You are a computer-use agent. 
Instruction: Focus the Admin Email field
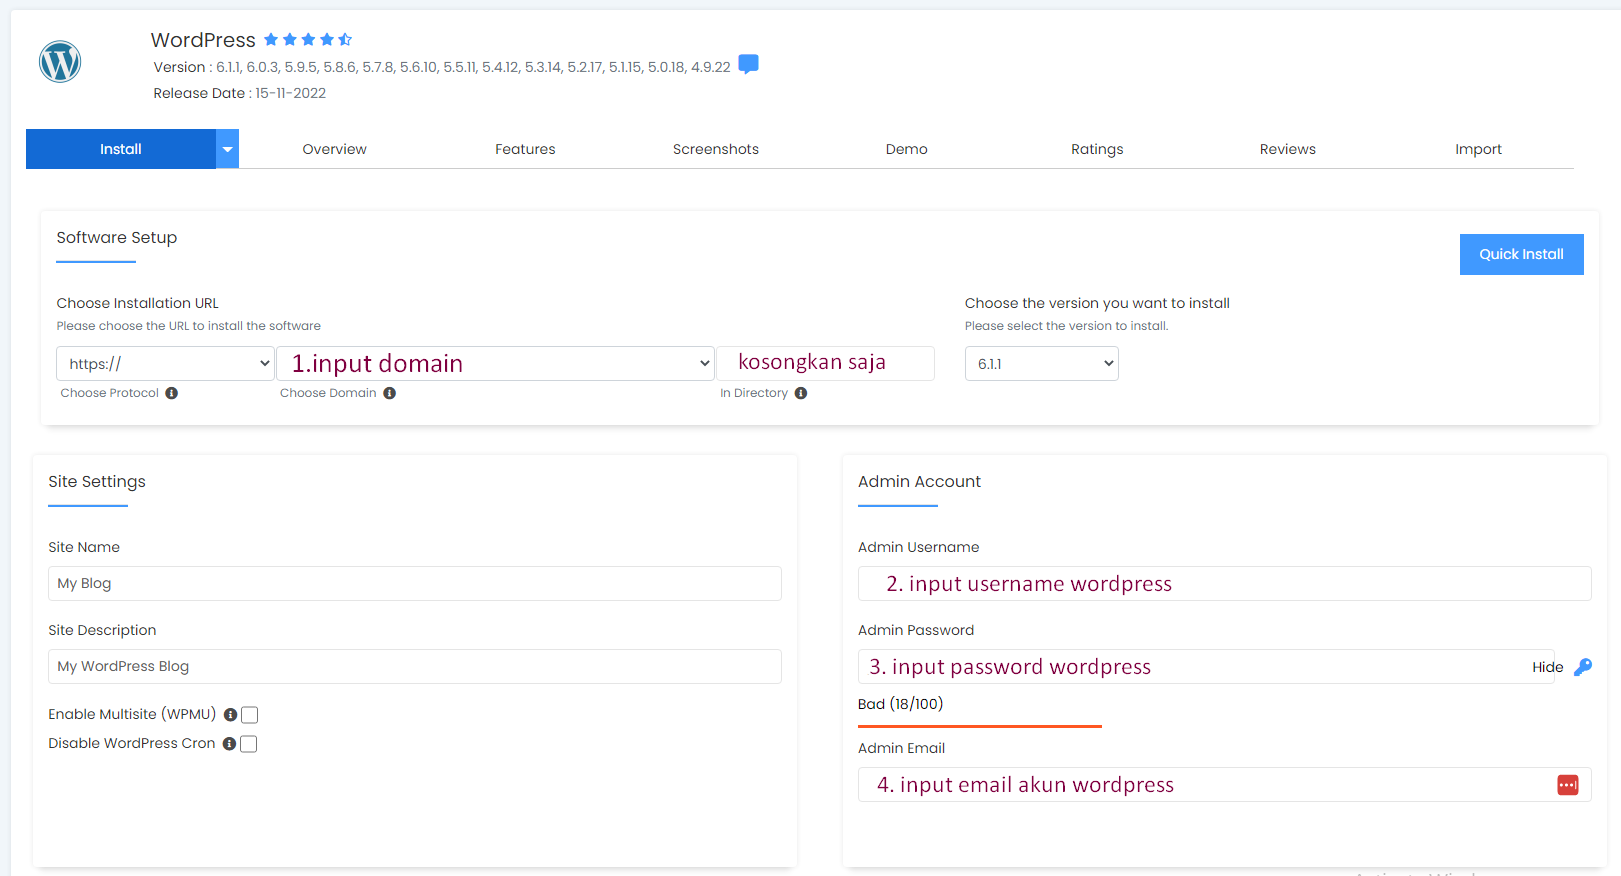tap(1225, 785)
